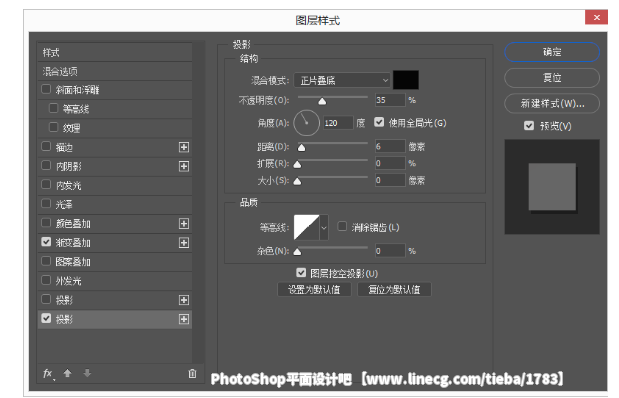Expand the 等高线 contour picker arrow
619x398 pixels.
coord(324,227)
